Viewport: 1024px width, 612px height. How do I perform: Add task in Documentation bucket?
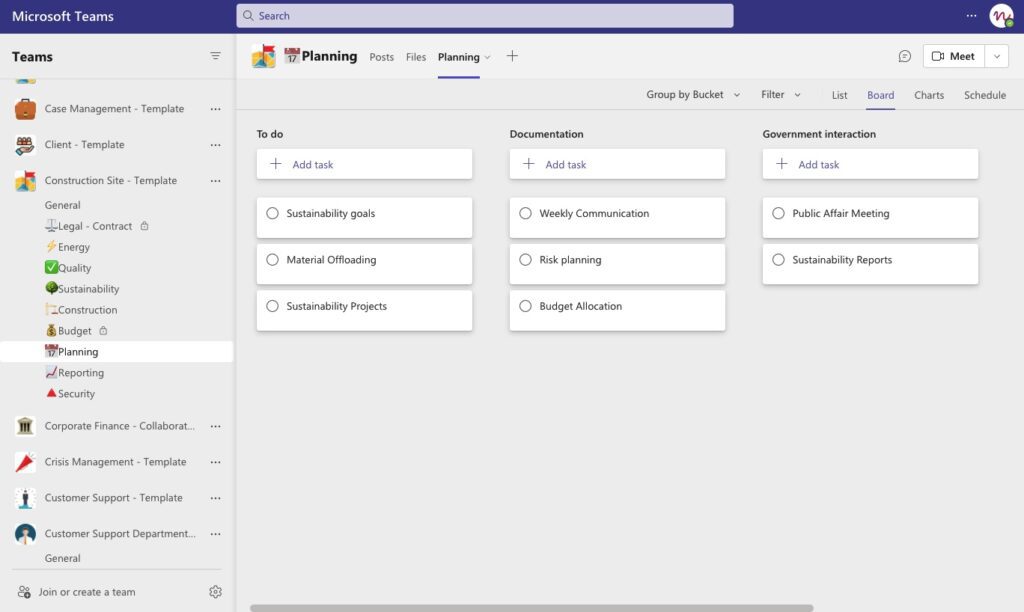click(x=617, y=164)
